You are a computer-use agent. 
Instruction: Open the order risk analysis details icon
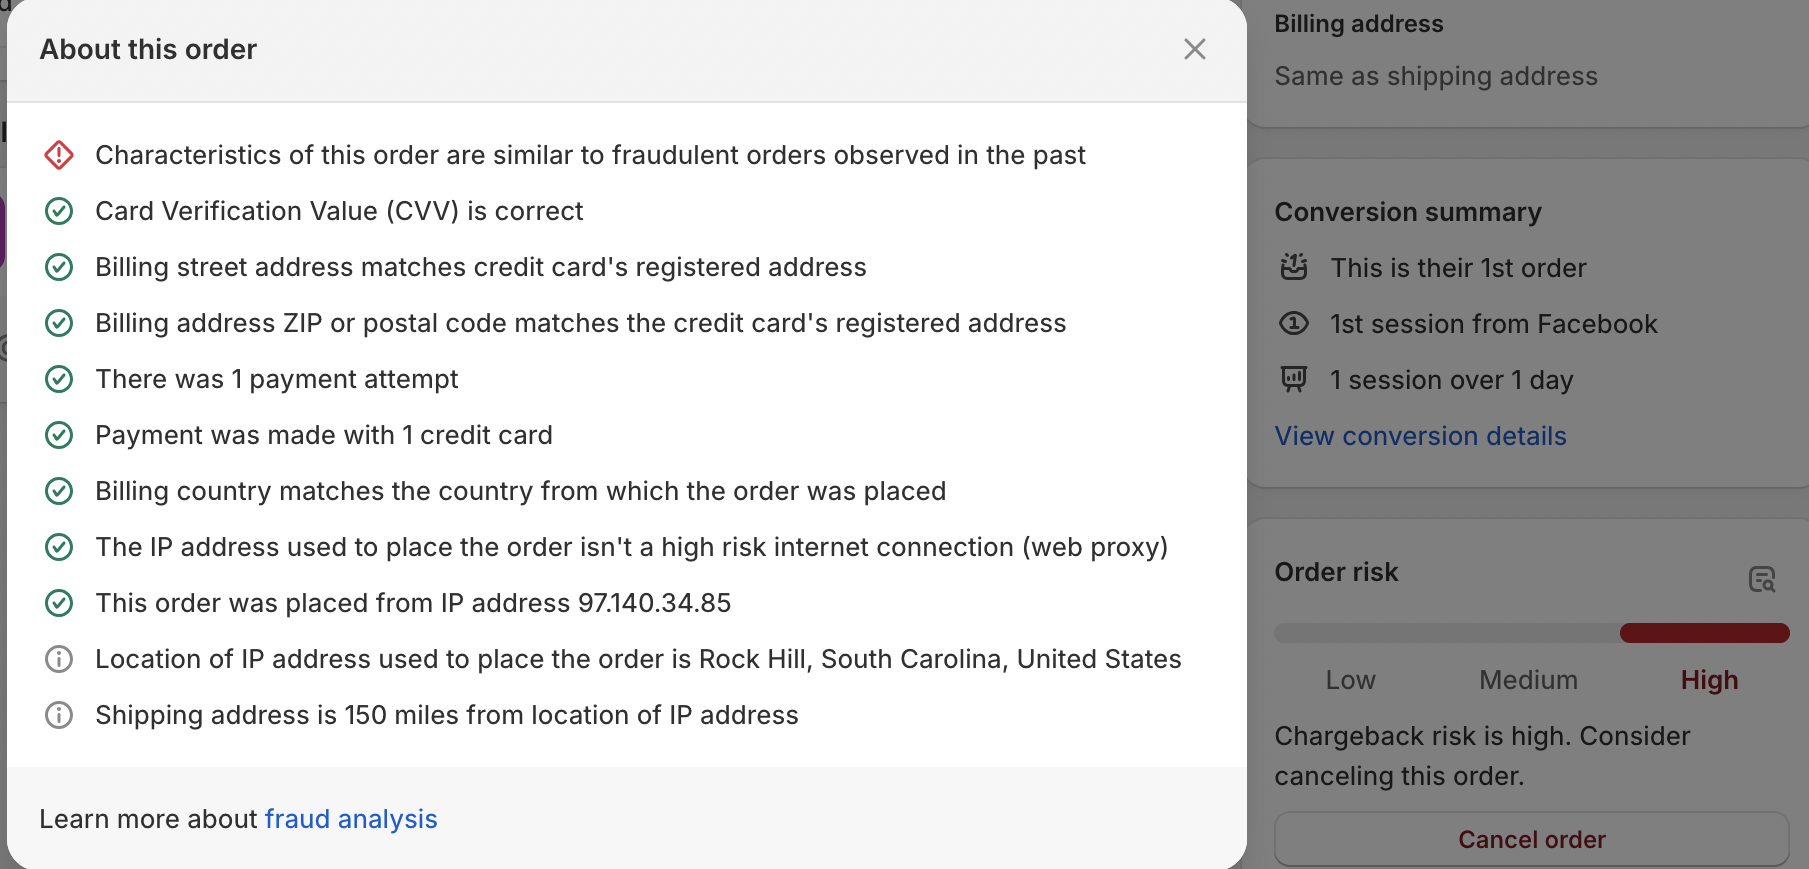tap(1761, 579)
